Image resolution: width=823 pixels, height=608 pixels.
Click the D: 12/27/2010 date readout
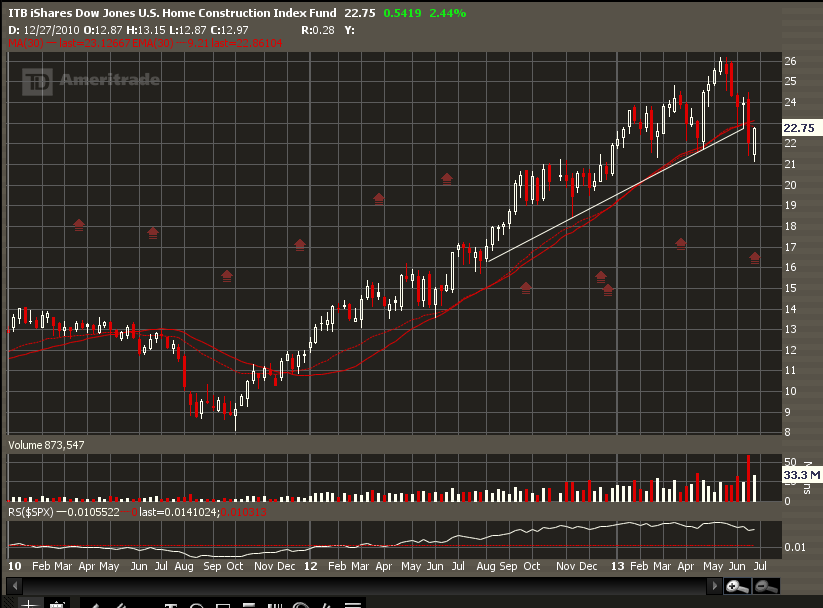click(x=44, y=30)
